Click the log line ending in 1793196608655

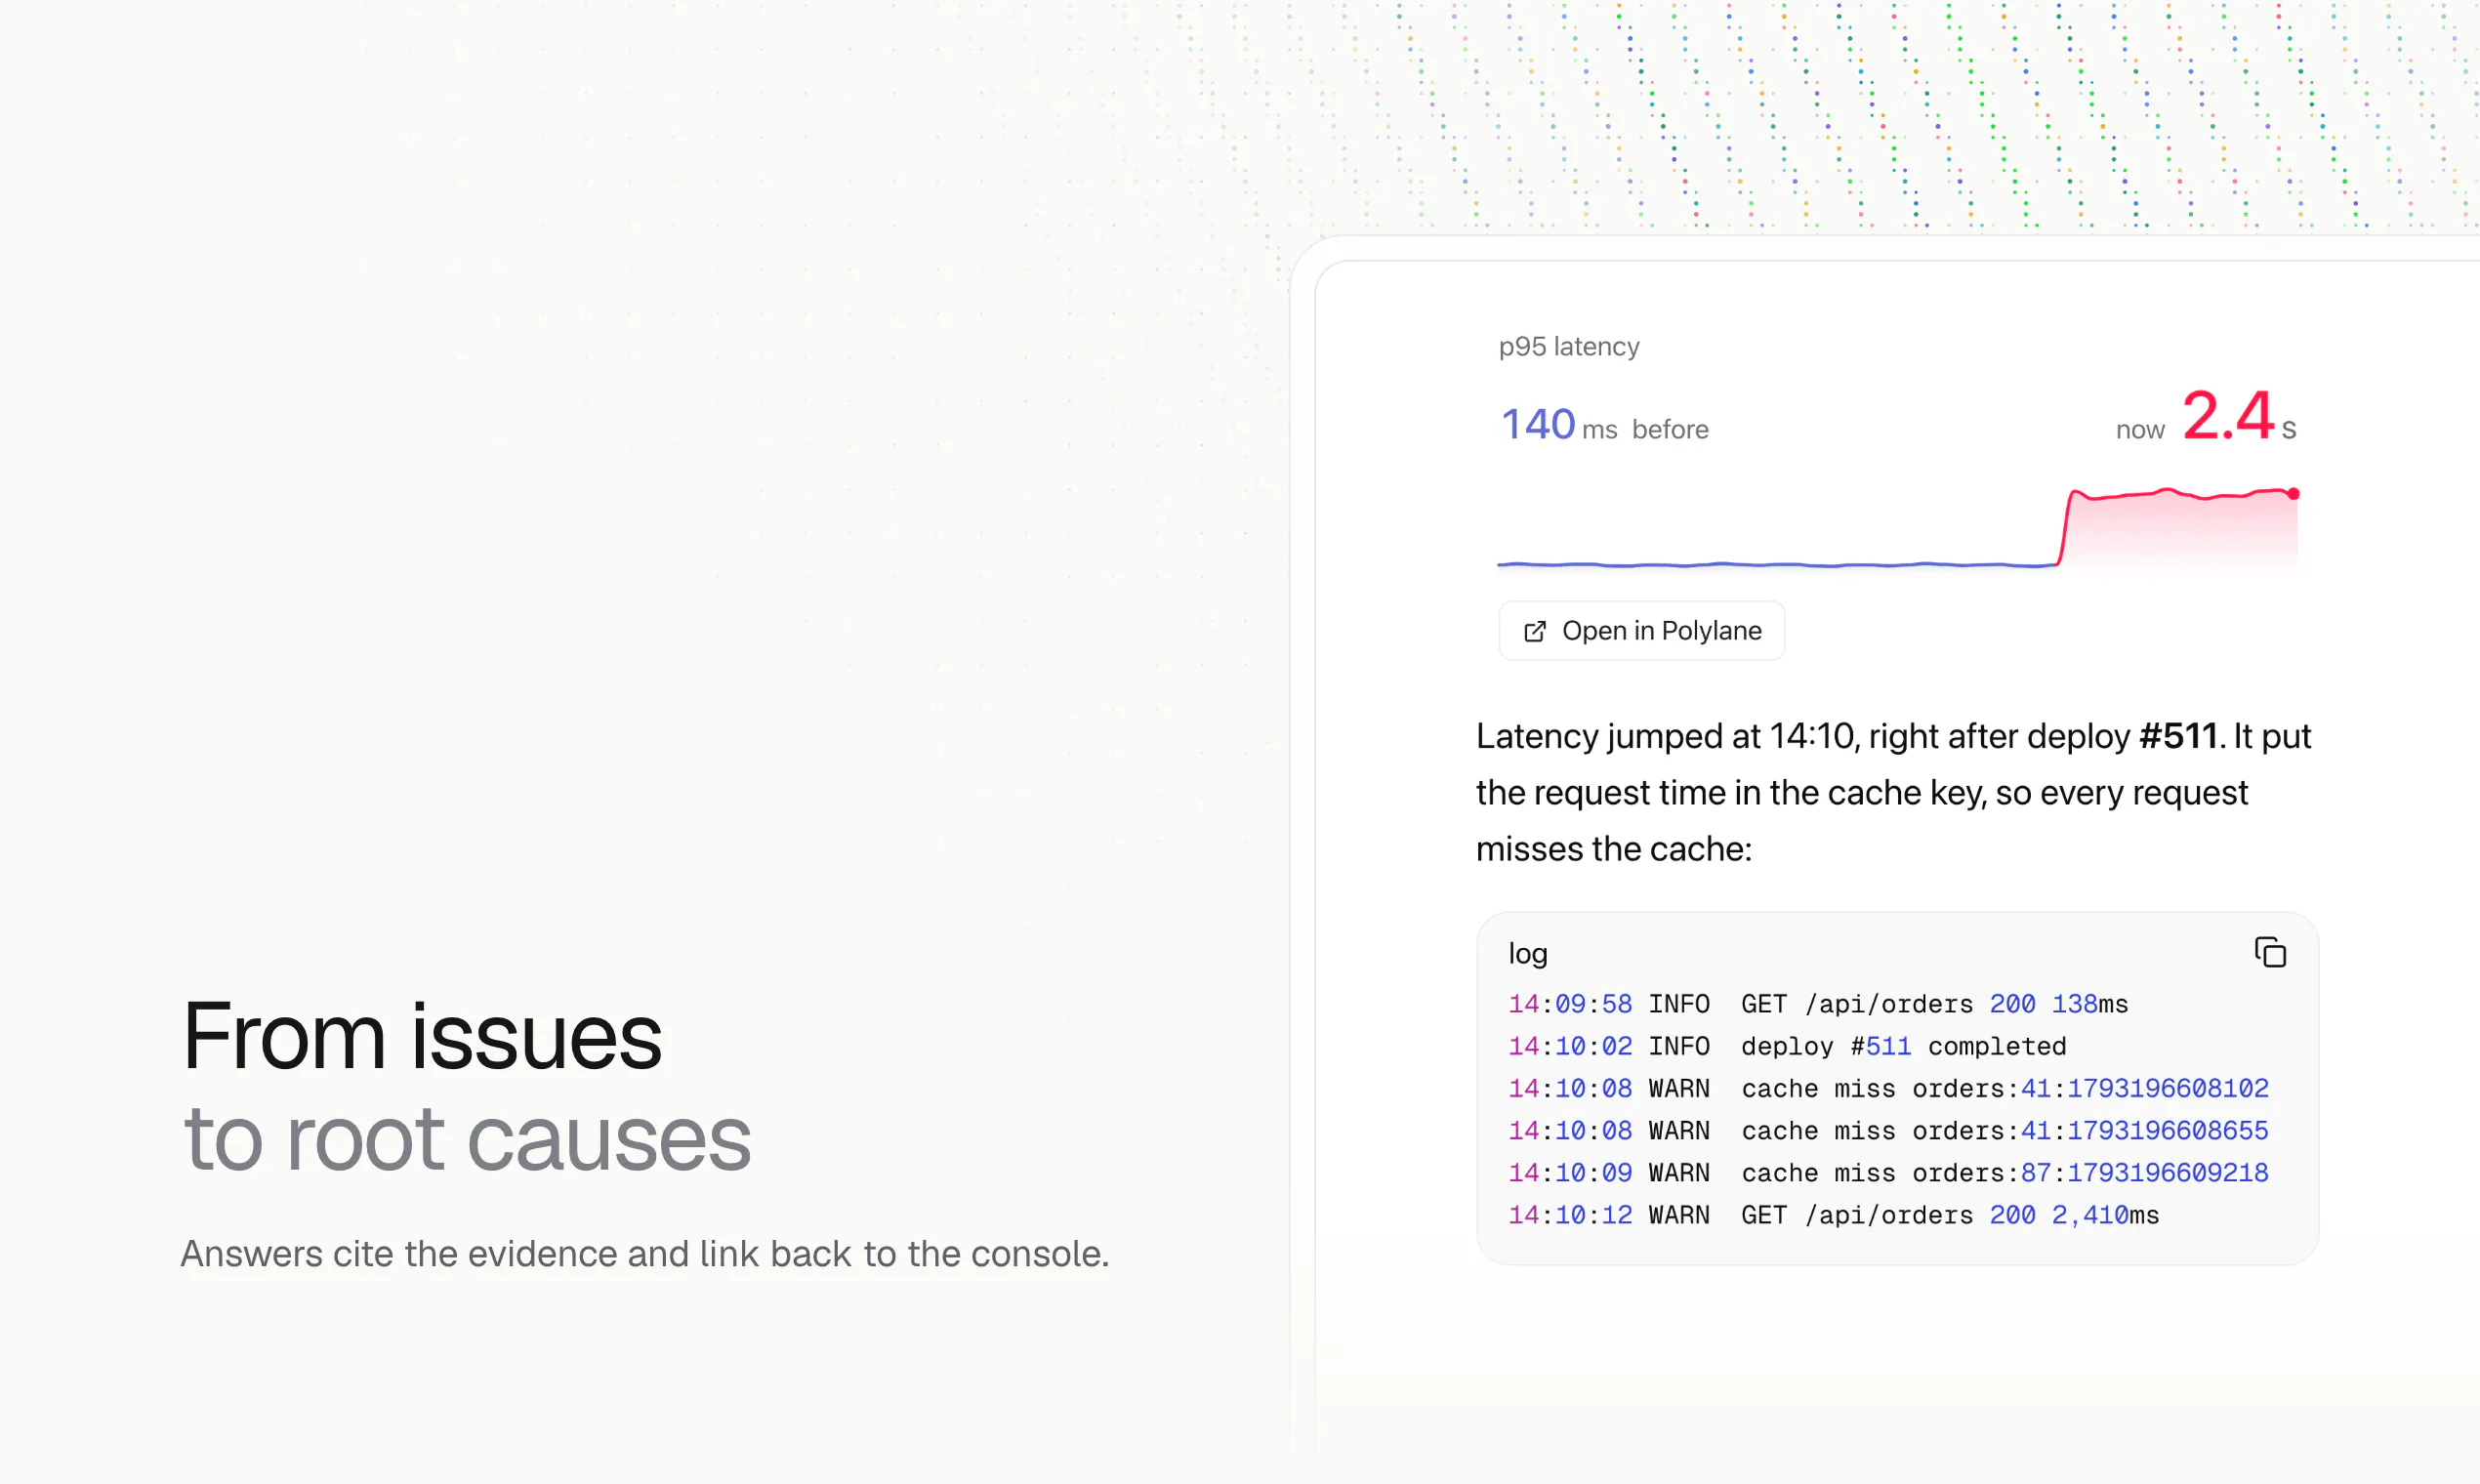click(x=1888, y=1131)
